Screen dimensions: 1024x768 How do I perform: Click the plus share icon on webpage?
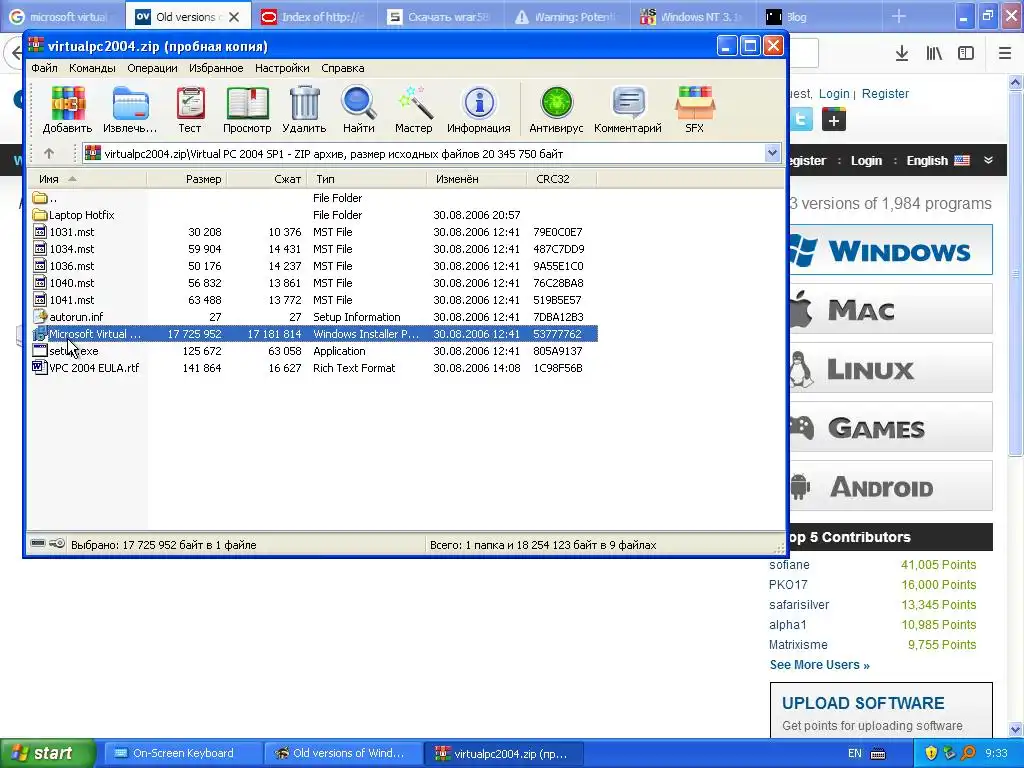coord(833,120)
